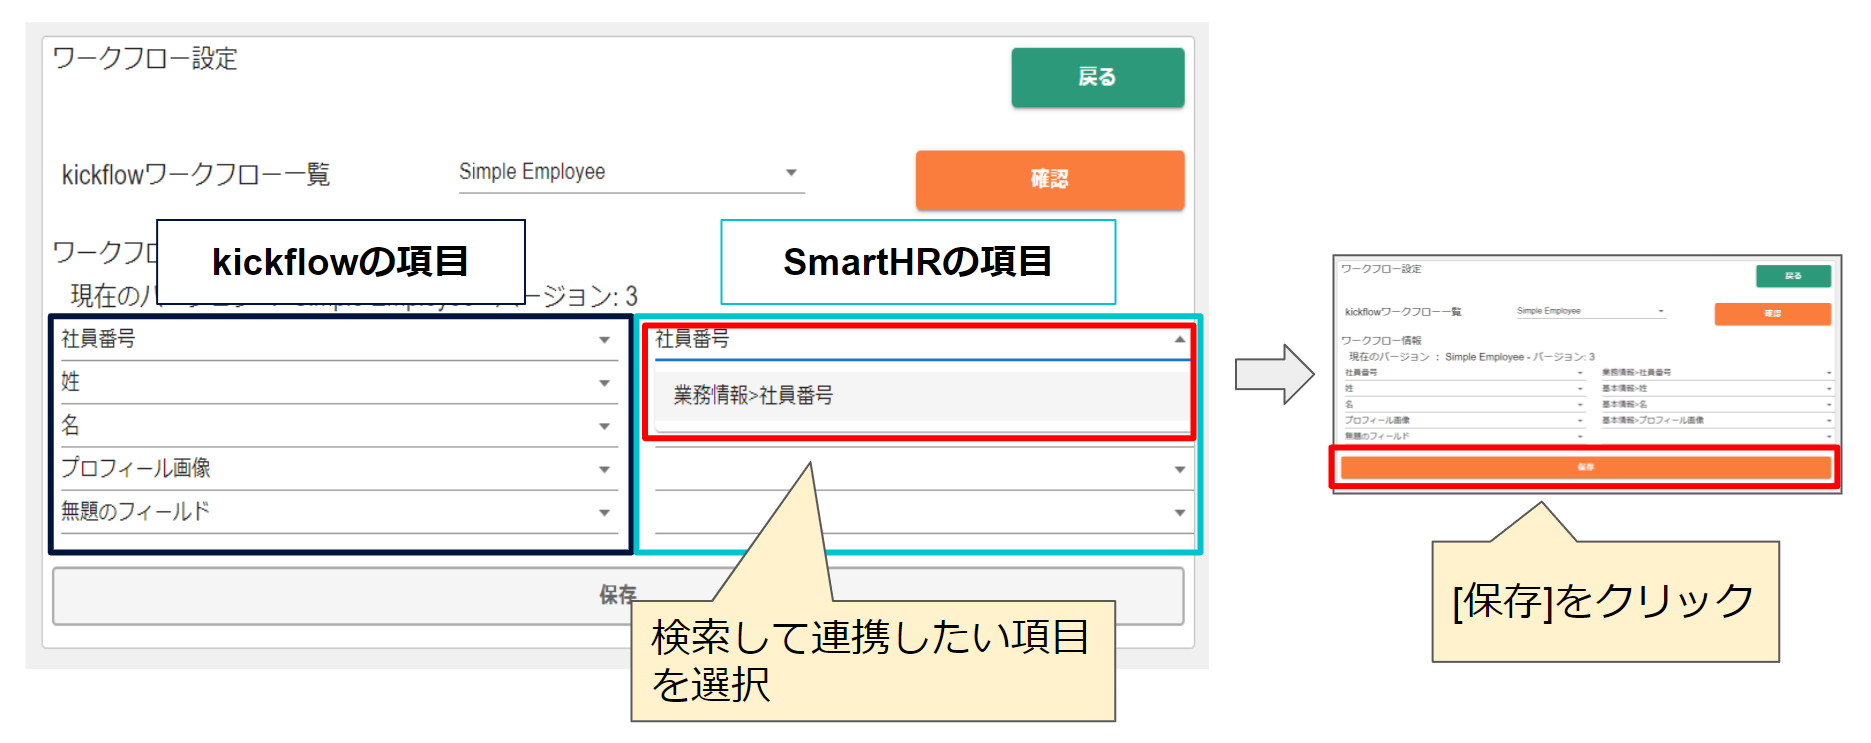Image resolution: width=1871 pixels, height=743 pixels.
Task: Click the ワークフロー設定 heading text
Action: pyautogui.click(x=145, y=59)
